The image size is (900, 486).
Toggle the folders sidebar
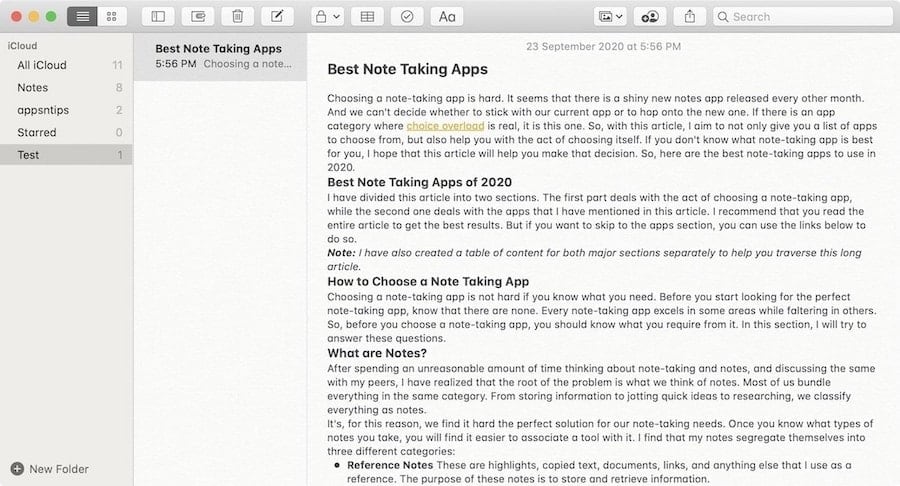[158, 16]
